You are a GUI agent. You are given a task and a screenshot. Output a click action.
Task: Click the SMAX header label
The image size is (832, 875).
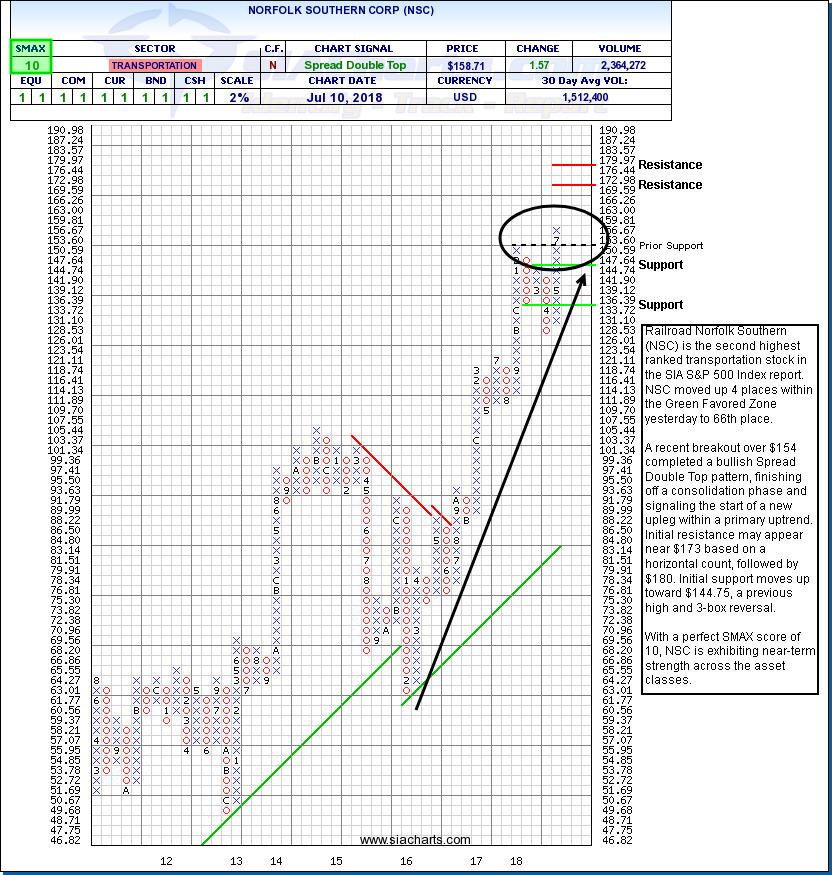(x=30, y=48)
